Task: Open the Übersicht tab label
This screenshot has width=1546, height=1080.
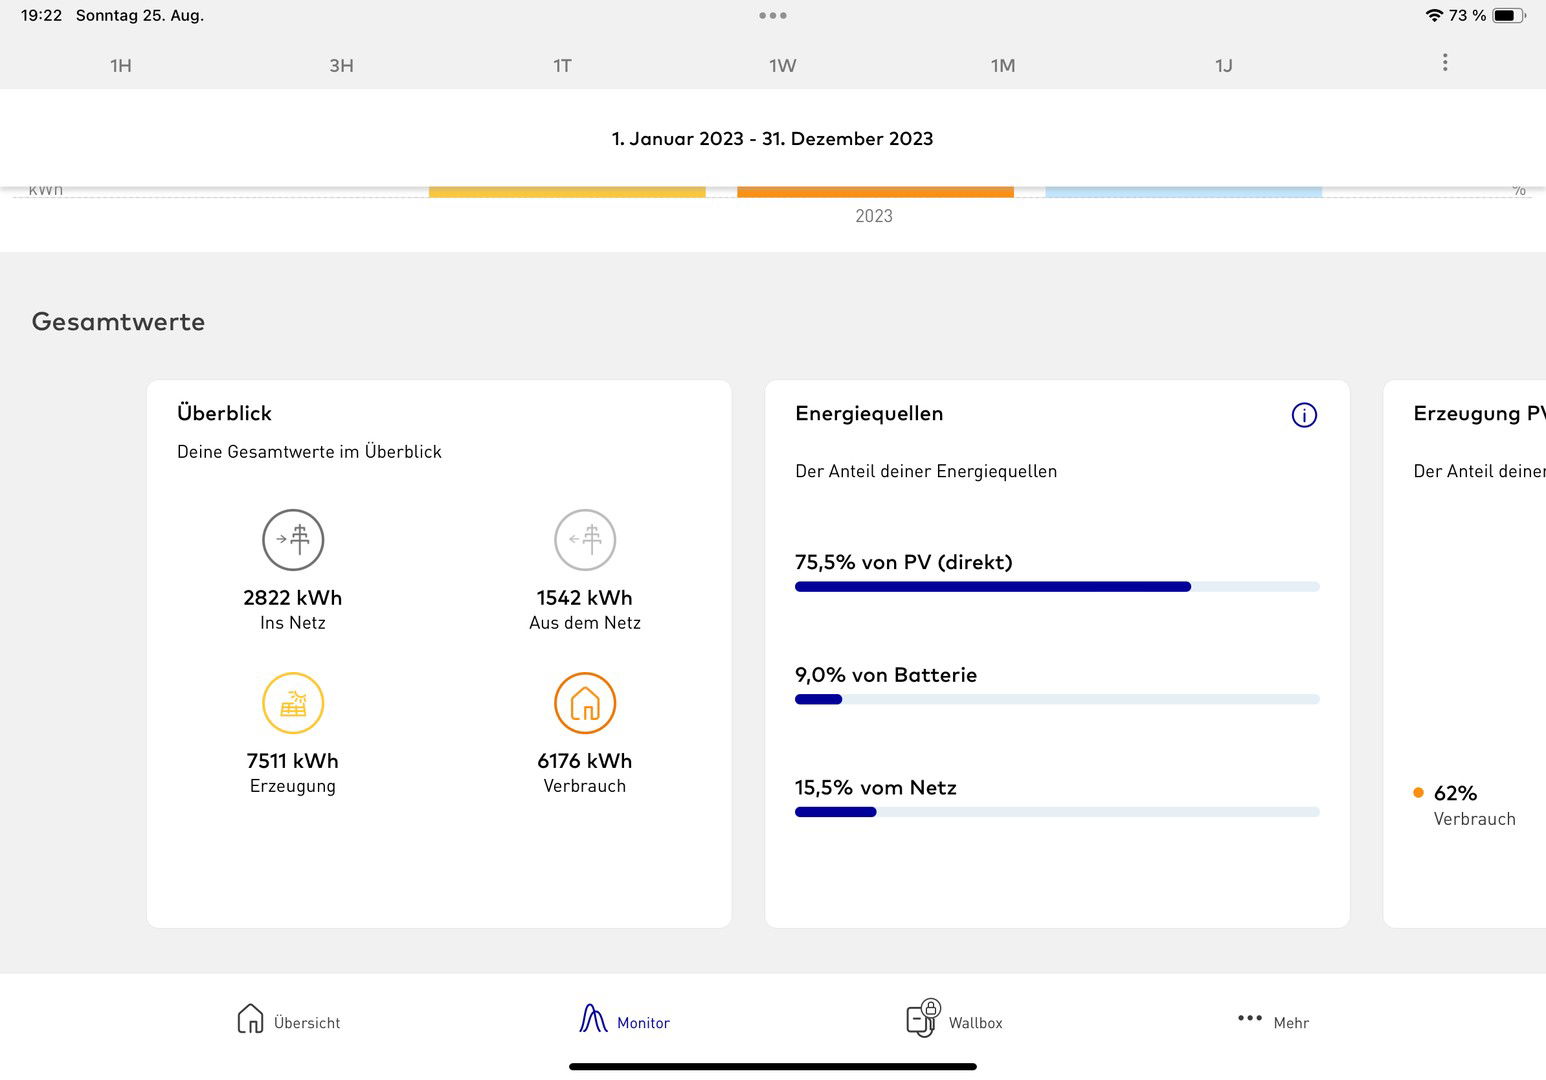Action: click(307, 1023)
